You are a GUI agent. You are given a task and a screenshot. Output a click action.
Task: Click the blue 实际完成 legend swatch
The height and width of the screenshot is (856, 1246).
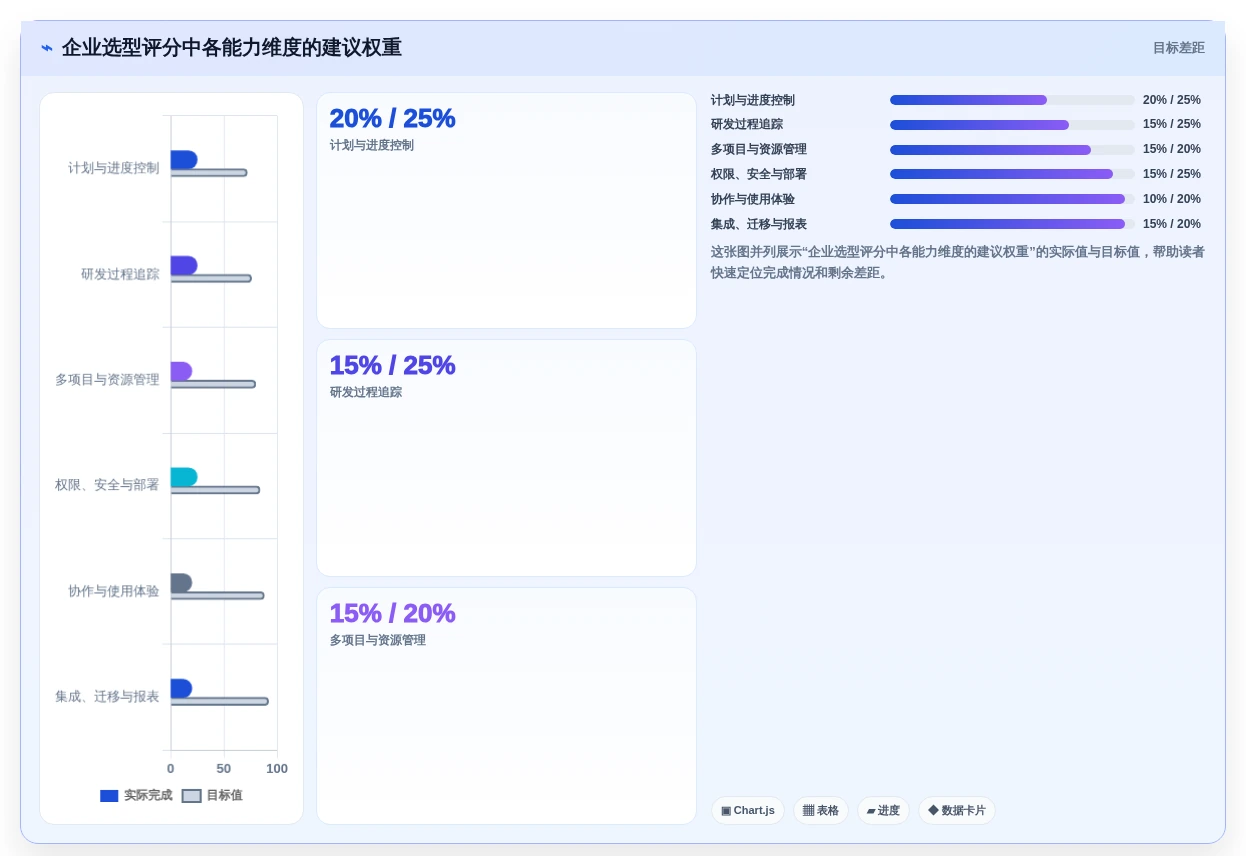click(109, 796)
